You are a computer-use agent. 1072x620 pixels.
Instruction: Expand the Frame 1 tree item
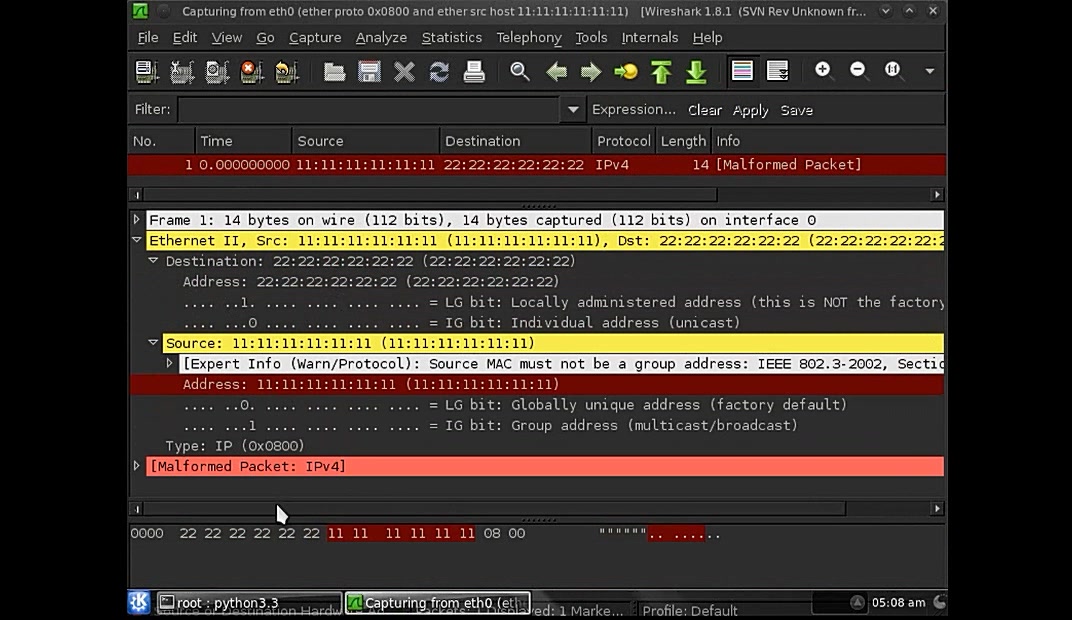(137, 219)
